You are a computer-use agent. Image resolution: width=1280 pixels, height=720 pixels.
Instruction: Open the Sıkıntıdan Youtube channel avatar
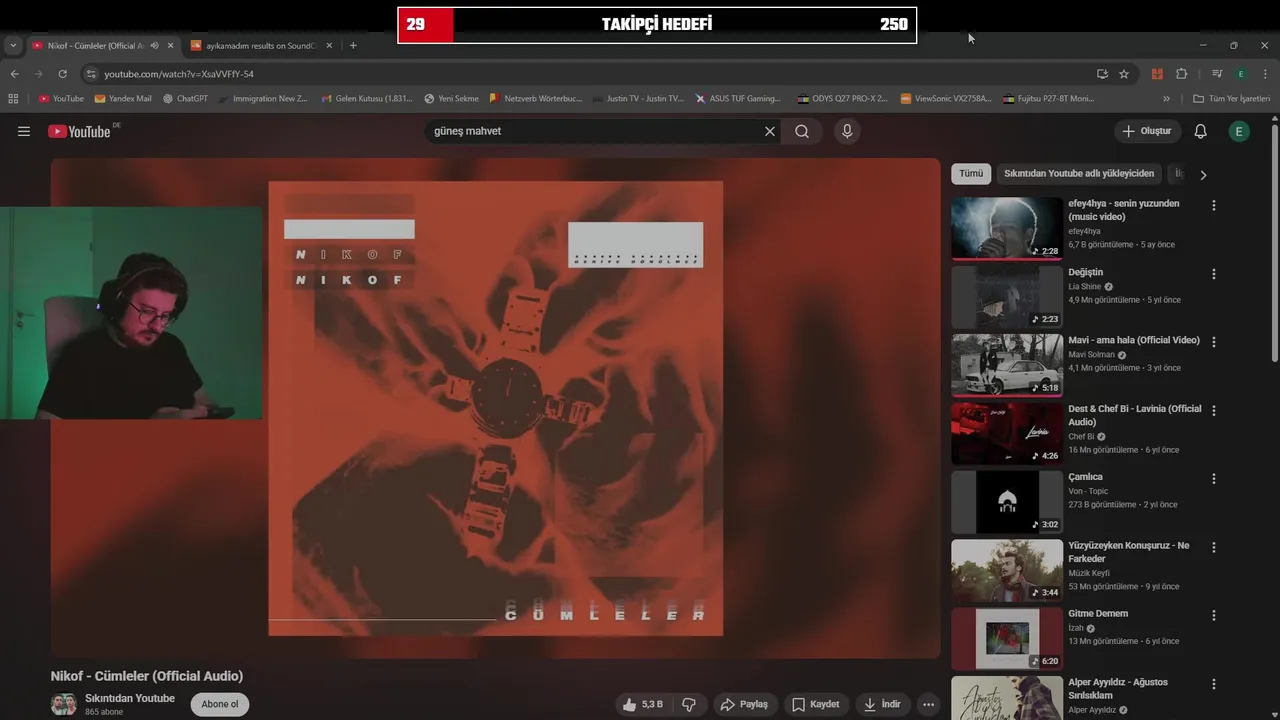64,704
